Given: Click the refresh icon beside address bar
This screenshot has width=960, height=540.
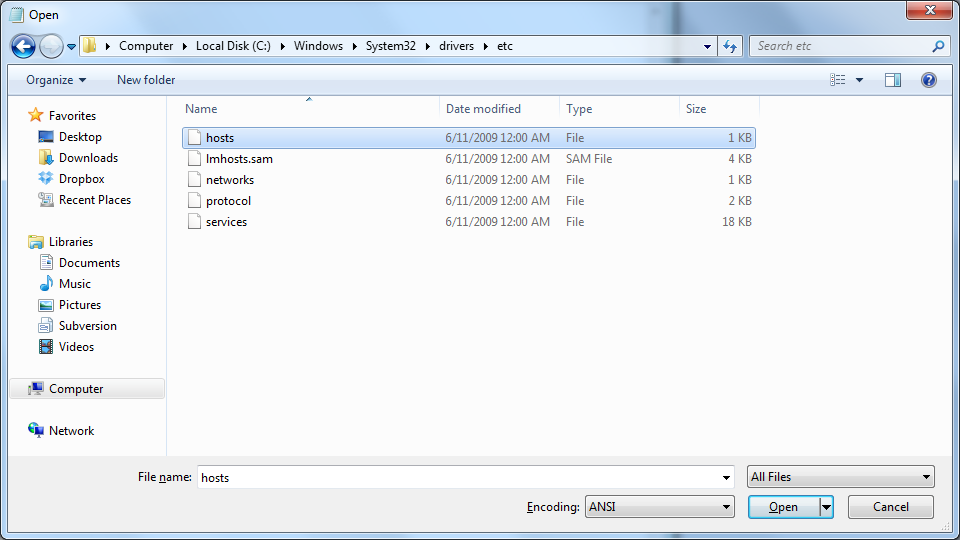Looking at the screenshot, I should point(730,46).
